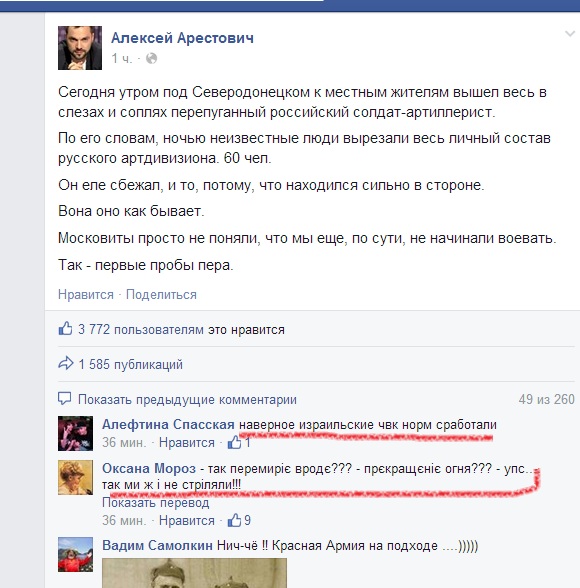
Task: Open Алексей Арестович profile name link
Action: pyautogui.click(x=182, y=38)
